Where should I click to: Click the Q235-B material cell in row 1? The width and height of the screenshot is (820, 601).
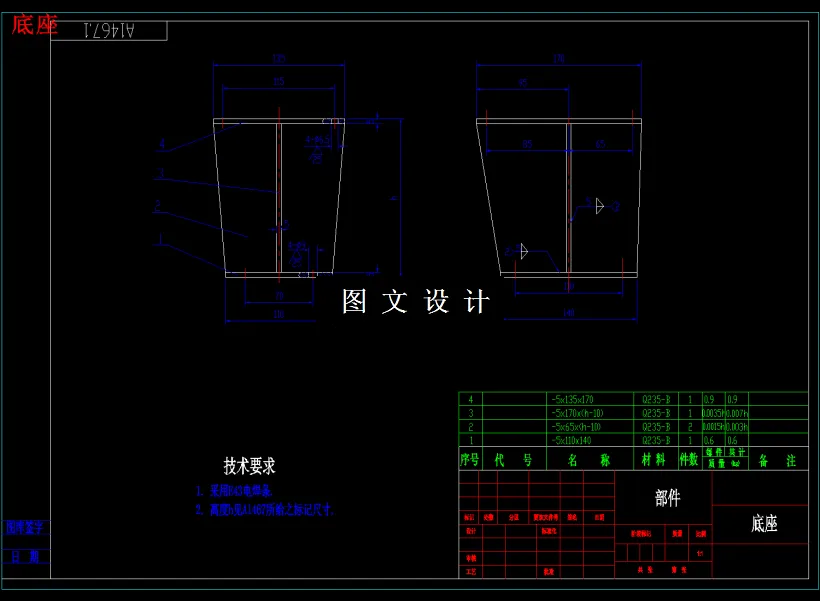coord(656,440)
